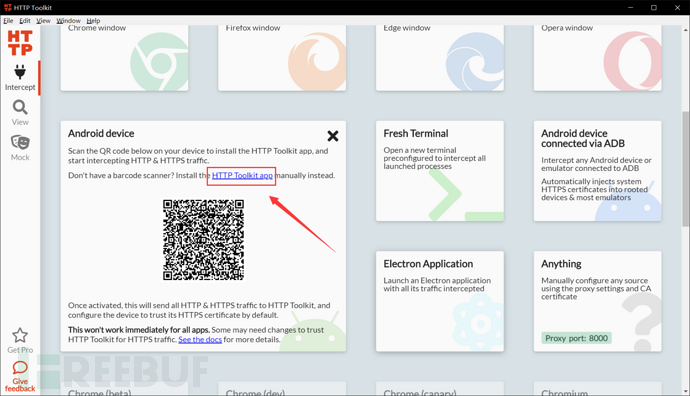Open the Mock page masks icon
Viewport: 690px width, 396px height.
(20, 143)
